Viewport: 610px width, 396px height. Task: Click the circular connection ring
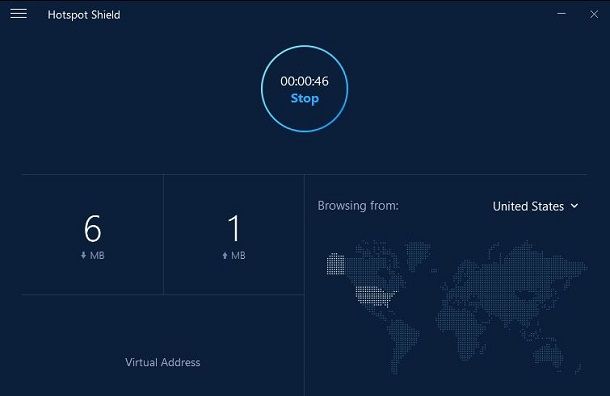304,89
